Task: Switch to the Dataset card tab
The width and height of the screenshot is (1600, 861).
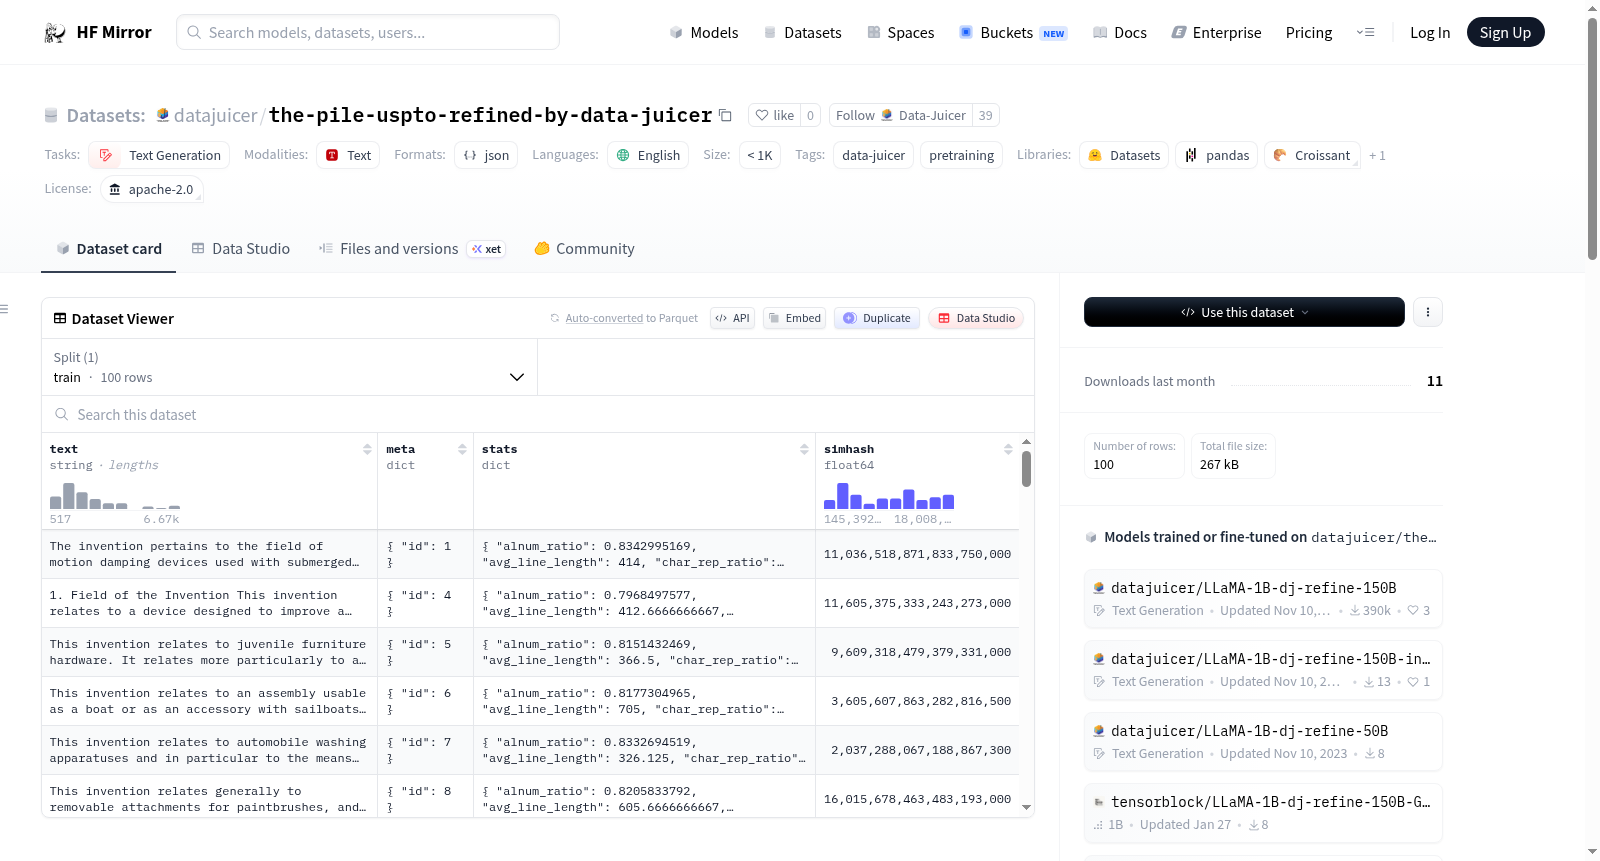Action: (108, 249)
